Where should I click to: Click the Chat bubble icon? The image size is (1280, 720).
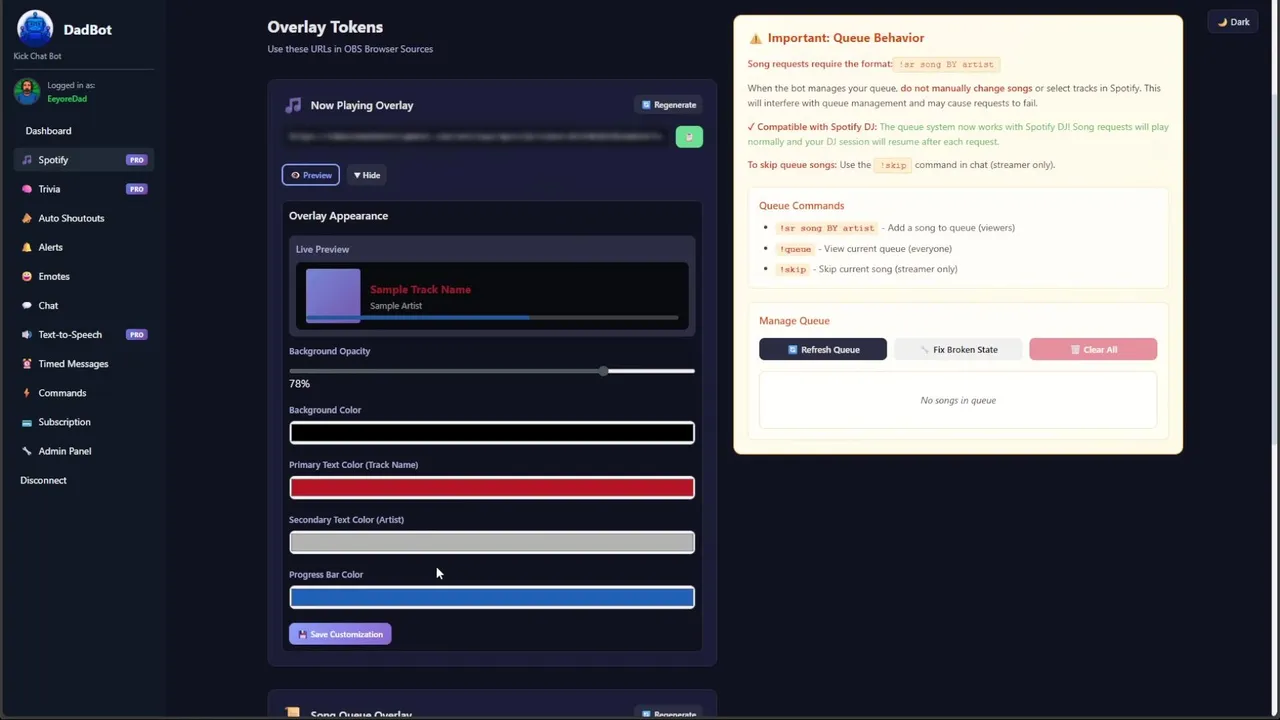pyautogui.click(x=27, y=305)
